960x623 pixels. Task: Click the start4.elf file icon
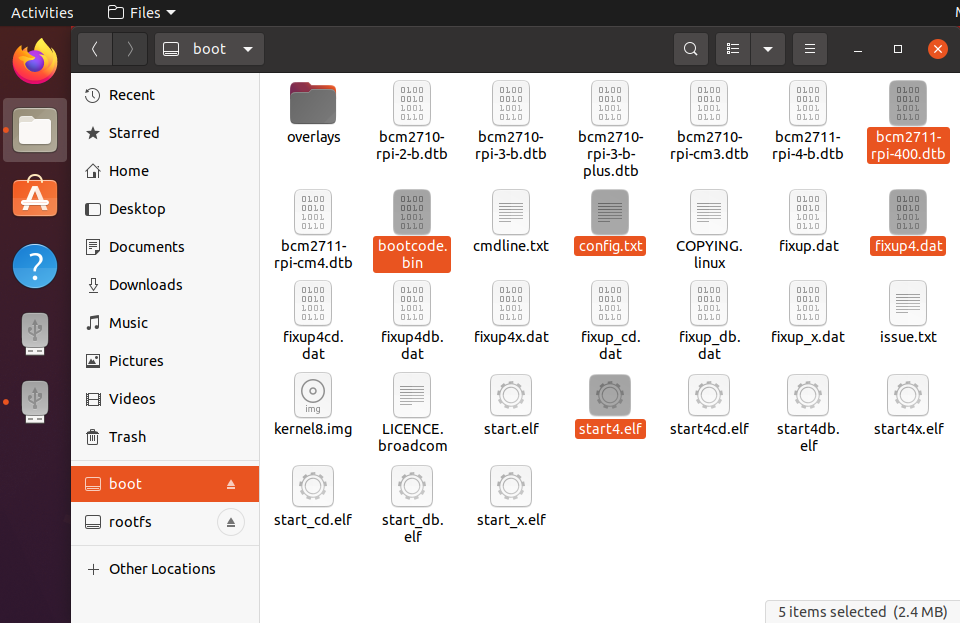[610, 395]
